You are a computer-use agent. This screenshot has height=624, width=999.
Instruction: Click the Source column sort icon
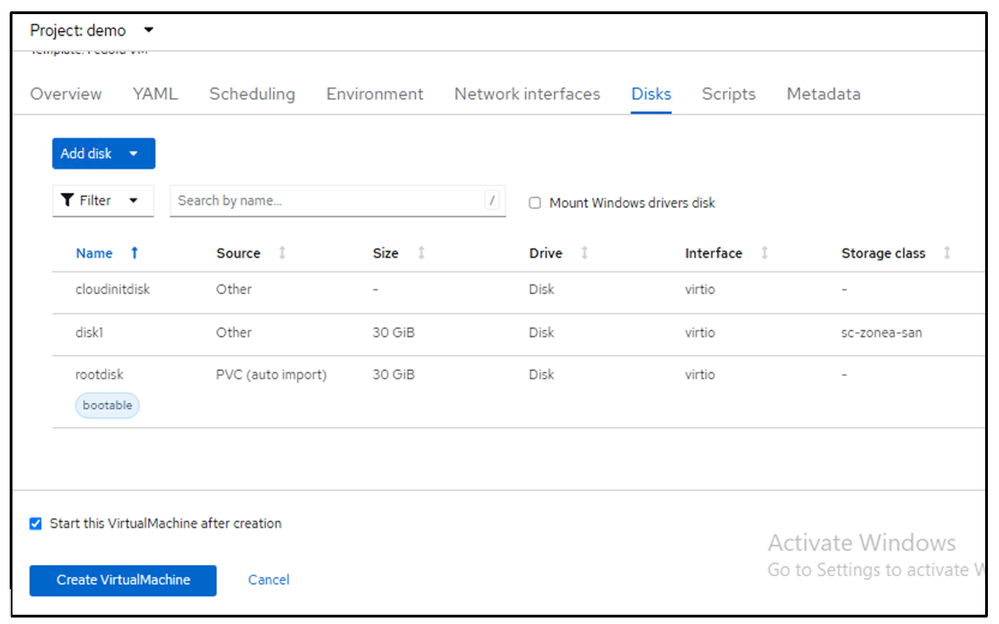coord(282,253)
